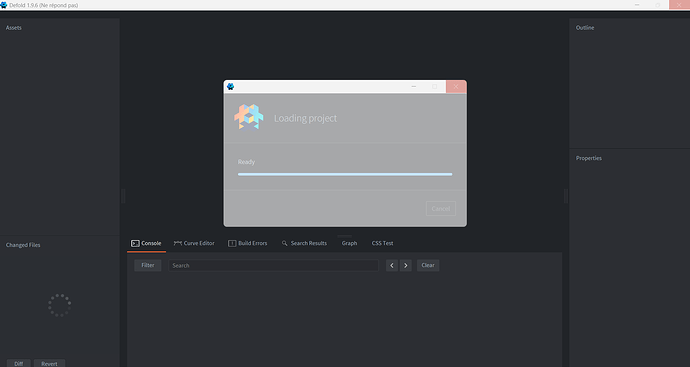Click the Curve Editor tab icon
Image resolution: width=690 pixels, height=367 pixels.
(178, 243)
